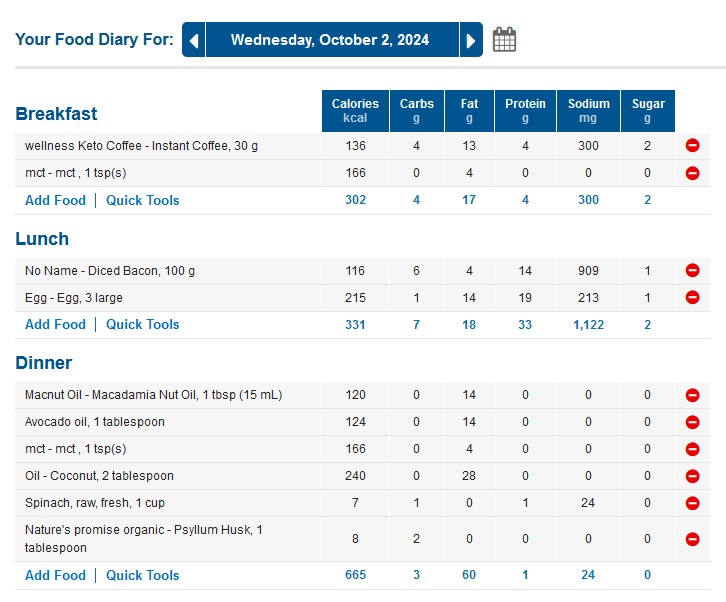The height and width of the screenshot is (602, 726).
Task: Go to next day arrow
Action: [471, 41]
